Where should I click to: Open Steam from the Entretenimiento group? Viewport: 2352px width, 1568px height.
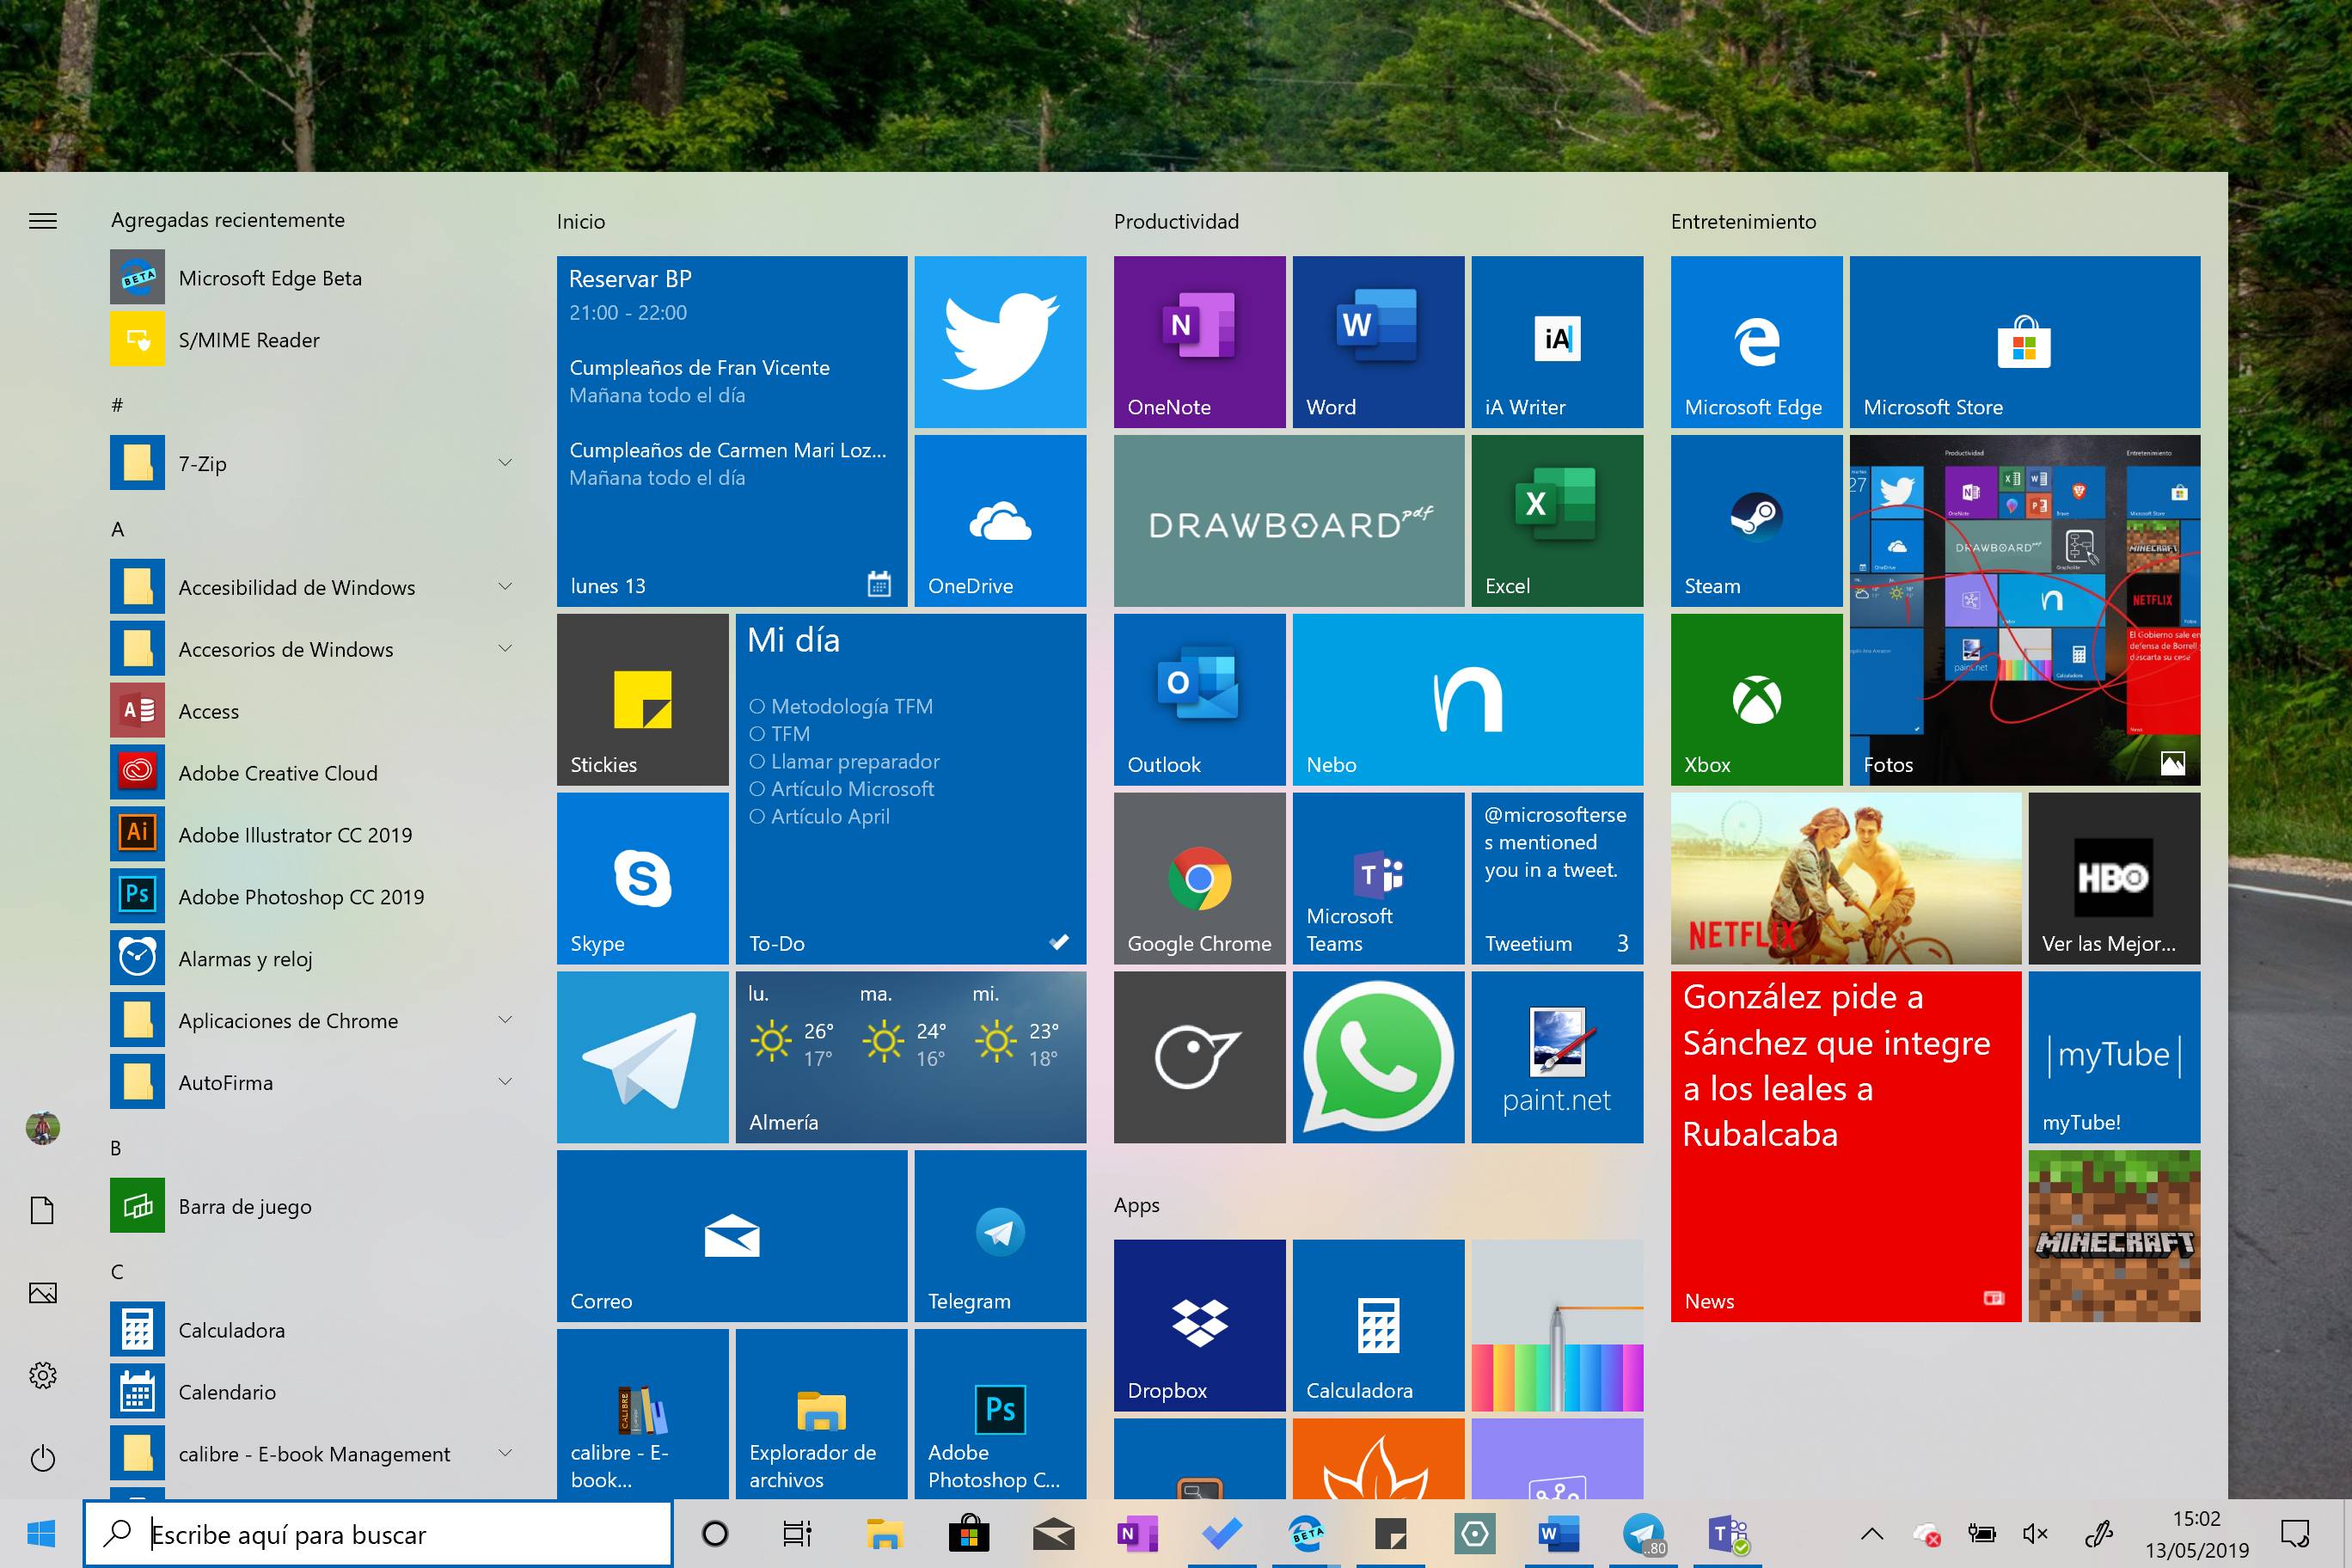[x=1755, y=520]
